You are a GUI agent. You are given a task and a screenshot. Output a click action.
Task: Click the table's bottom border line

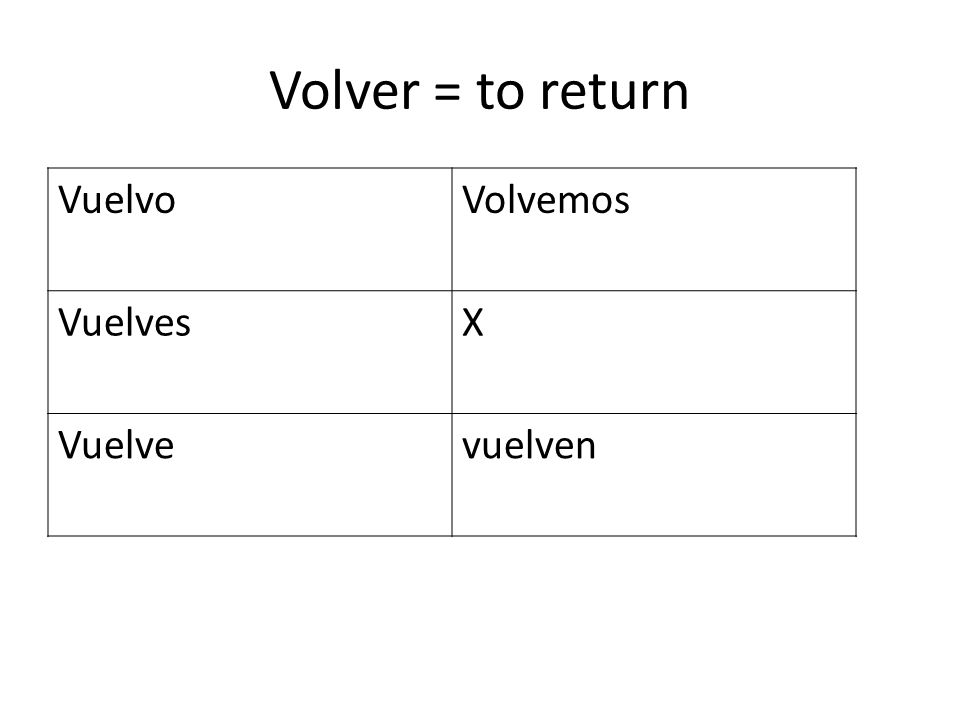coord(452,536)
